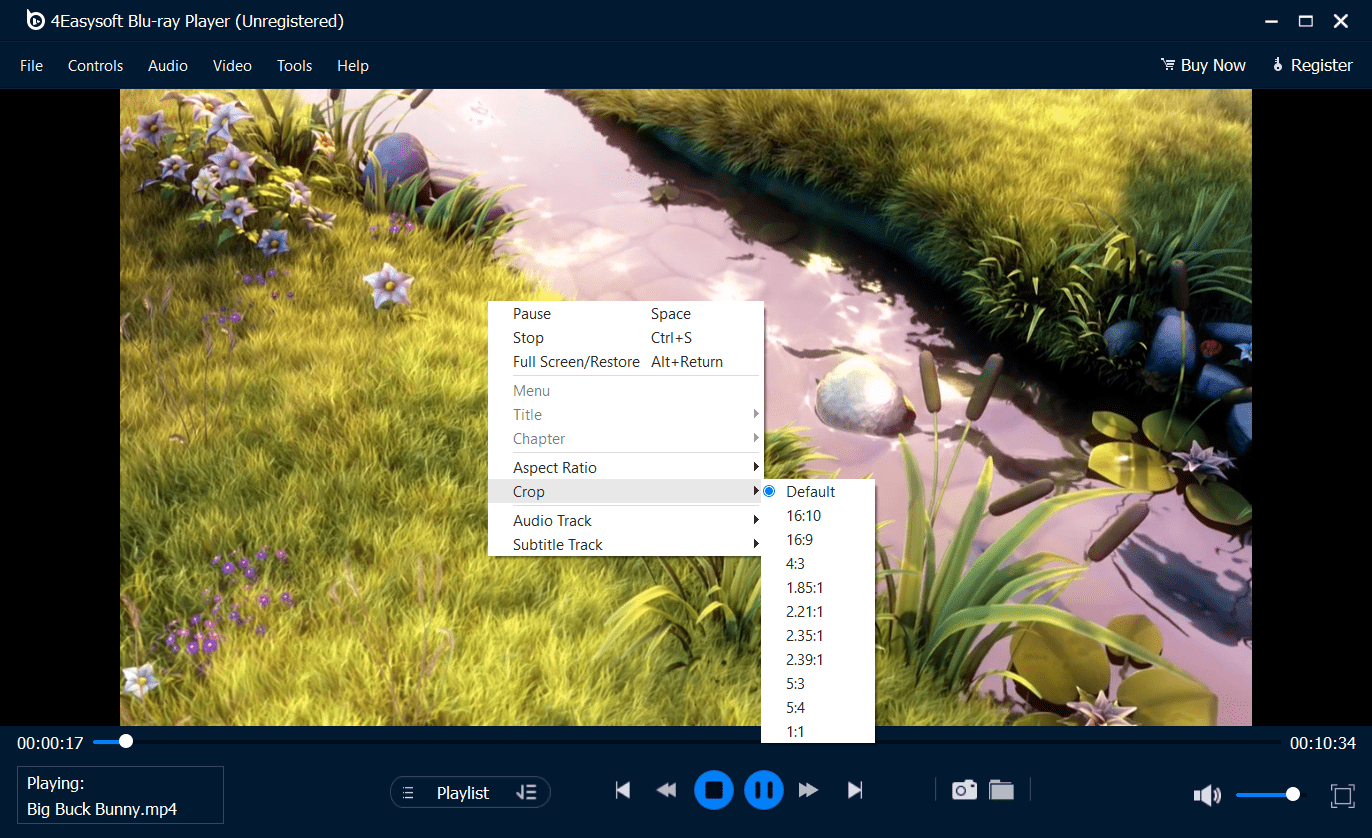Choose 1.85:1 crop ratio
The width and height of the screenshot is (1372, 838).
pyautogui.click(x=818, y=587)
